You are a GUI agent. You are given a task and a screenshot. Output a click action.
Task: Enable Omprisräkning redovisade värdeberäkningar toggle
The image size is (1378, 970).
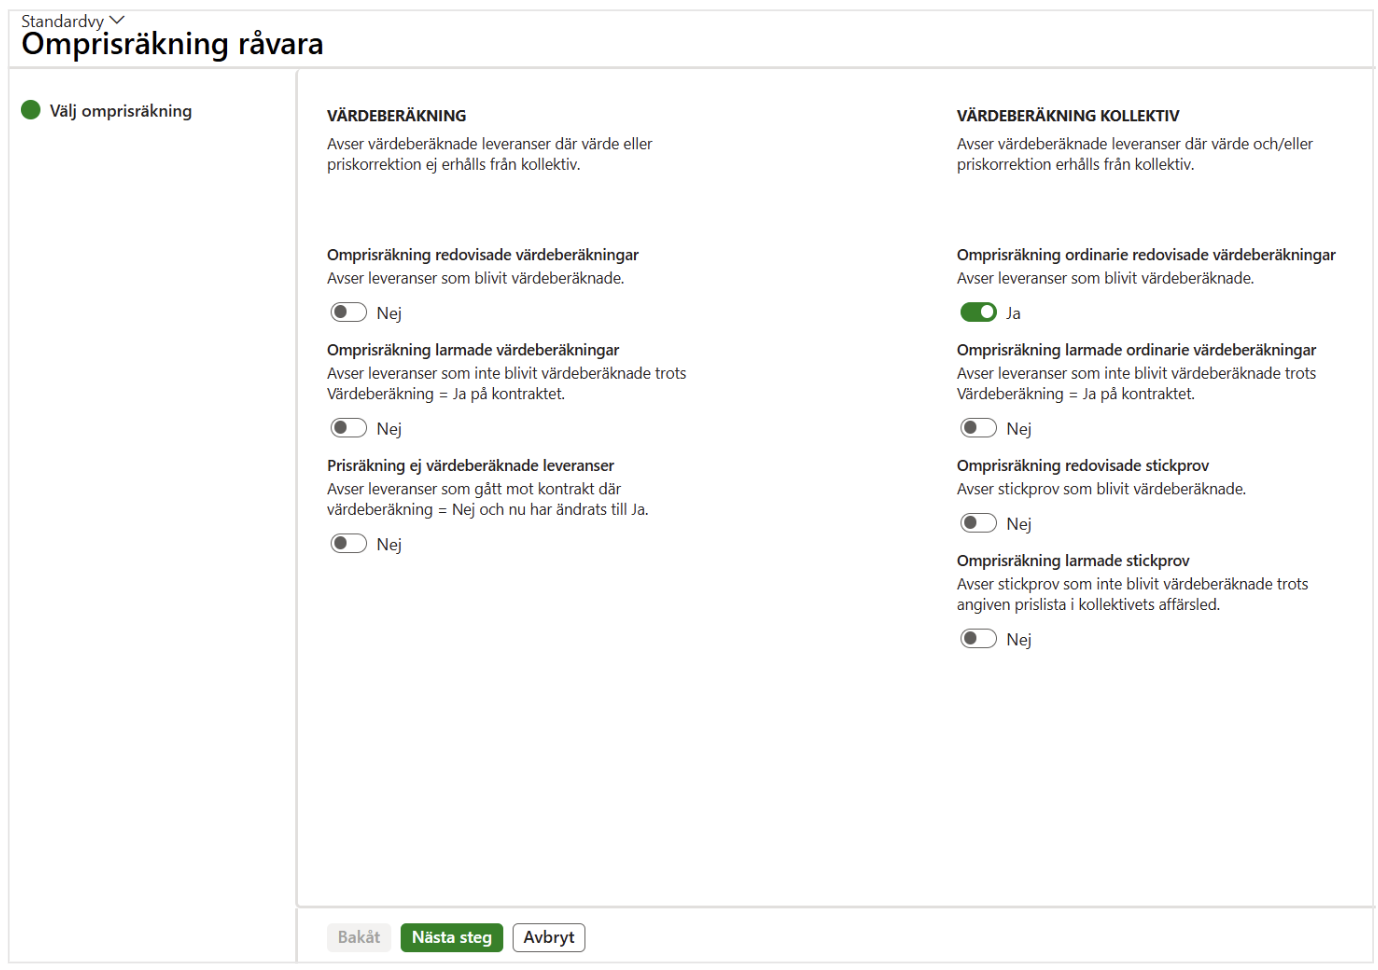pos(348,312)
